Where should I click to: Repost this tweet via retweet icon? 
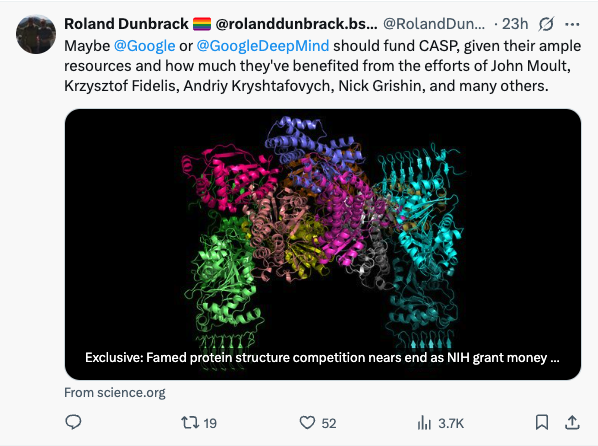[190, 423]
